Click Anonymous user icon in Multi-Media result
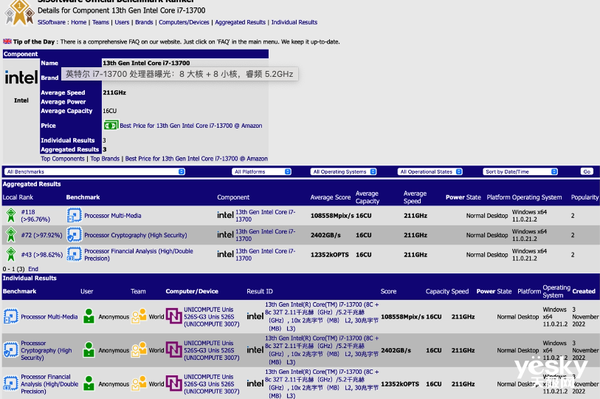 89,316
